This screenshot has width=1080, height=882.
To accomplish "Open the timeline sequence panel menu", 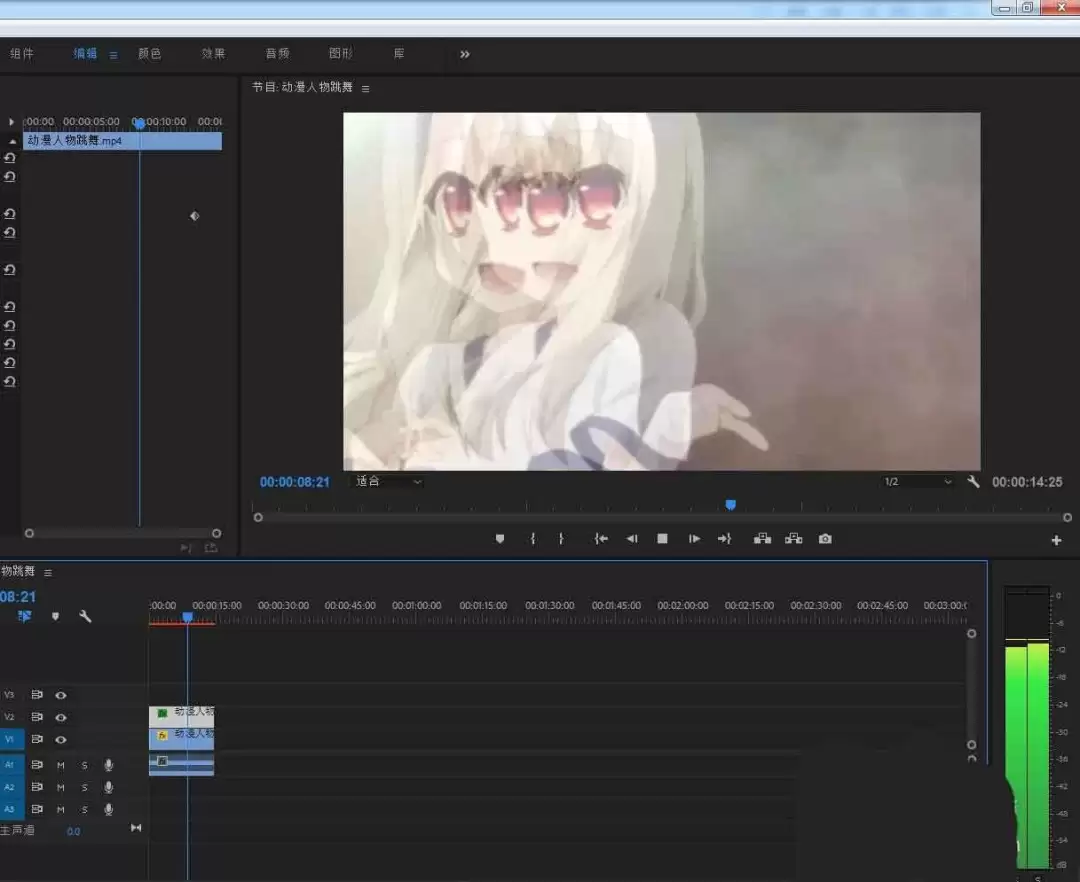I will tap(48, 573).
